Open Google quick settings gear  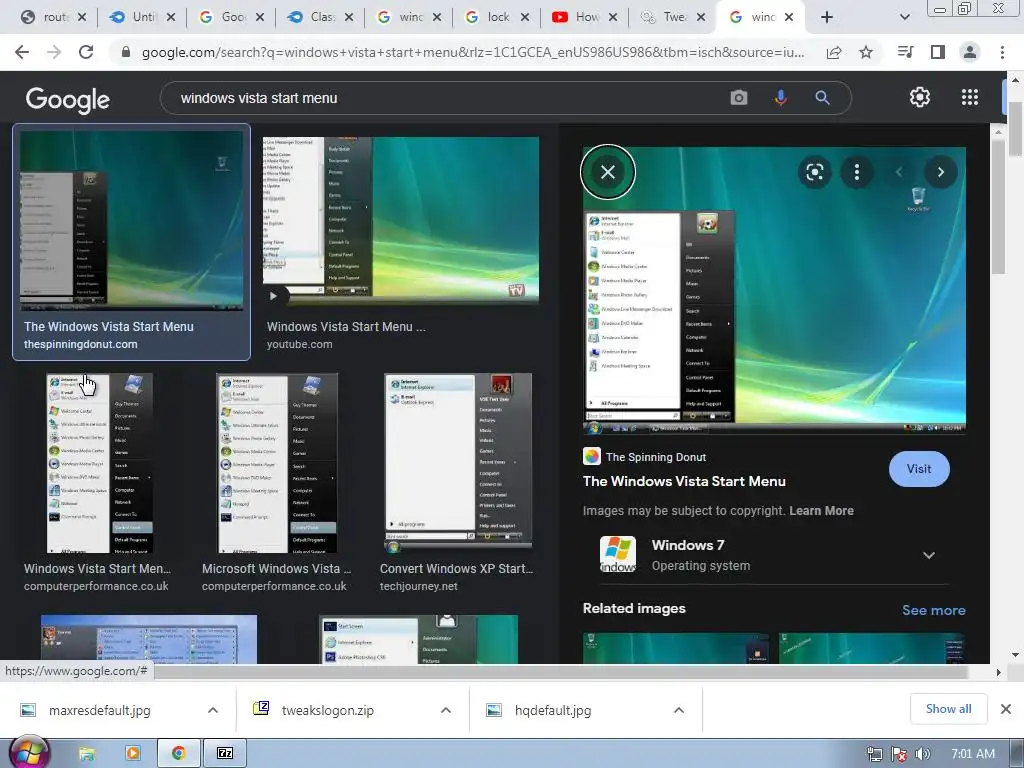[920, 97]
